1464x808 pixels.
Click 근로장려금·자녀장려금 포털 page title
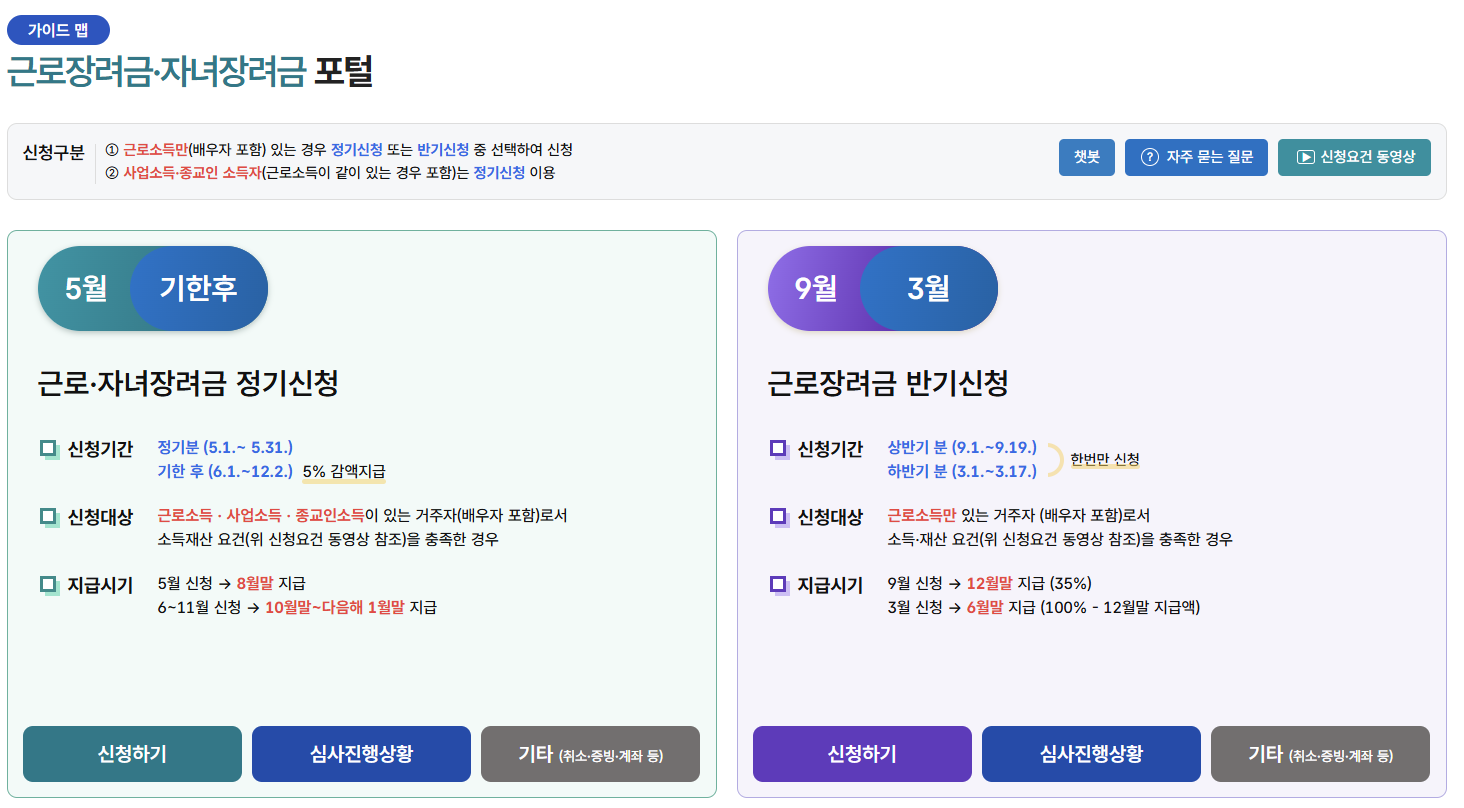190,72
